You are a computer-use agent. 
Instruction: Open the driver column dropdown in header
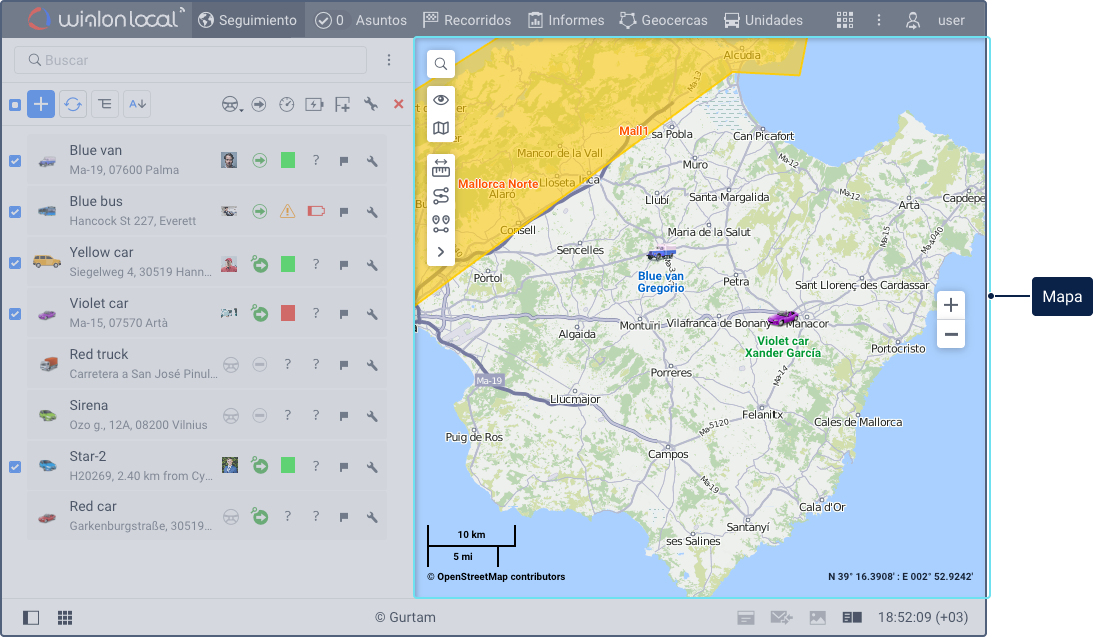(232, 104)
